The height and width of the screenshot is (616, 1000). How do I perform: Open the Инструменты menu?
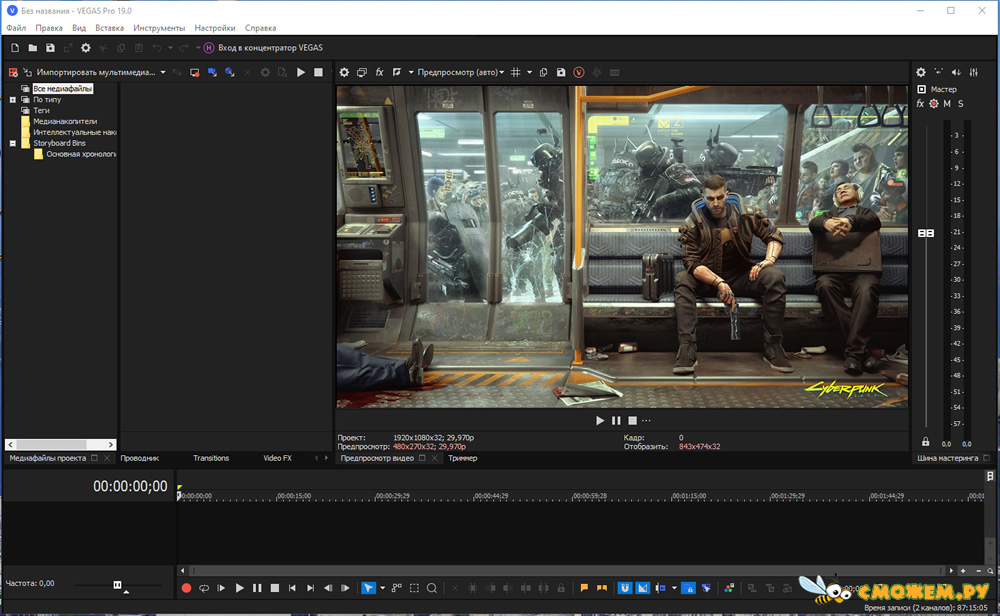(x=159, y=28)
